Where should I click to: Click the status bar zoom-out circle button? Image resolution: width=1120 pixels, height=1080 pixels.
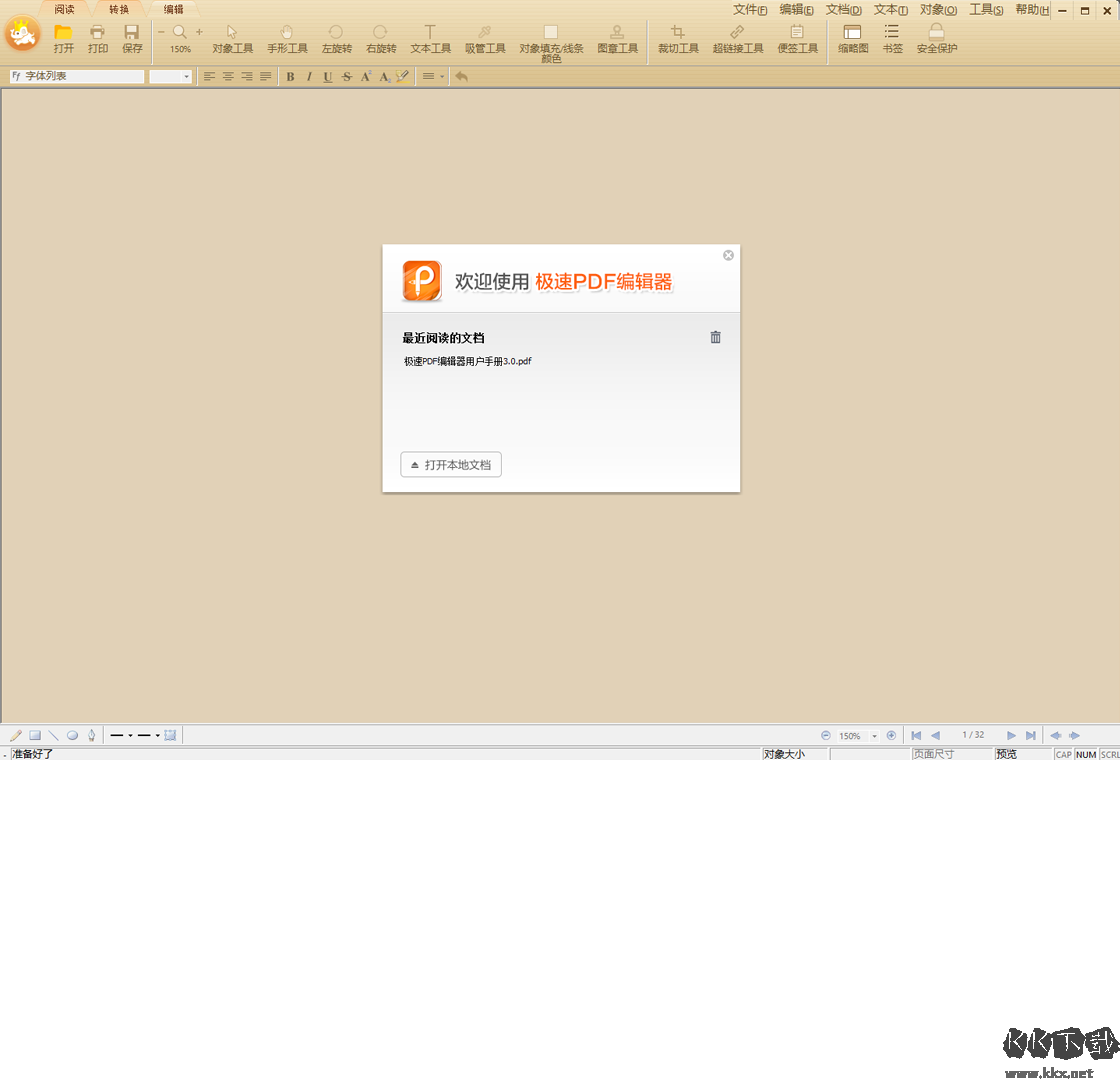tap(826, 735)
